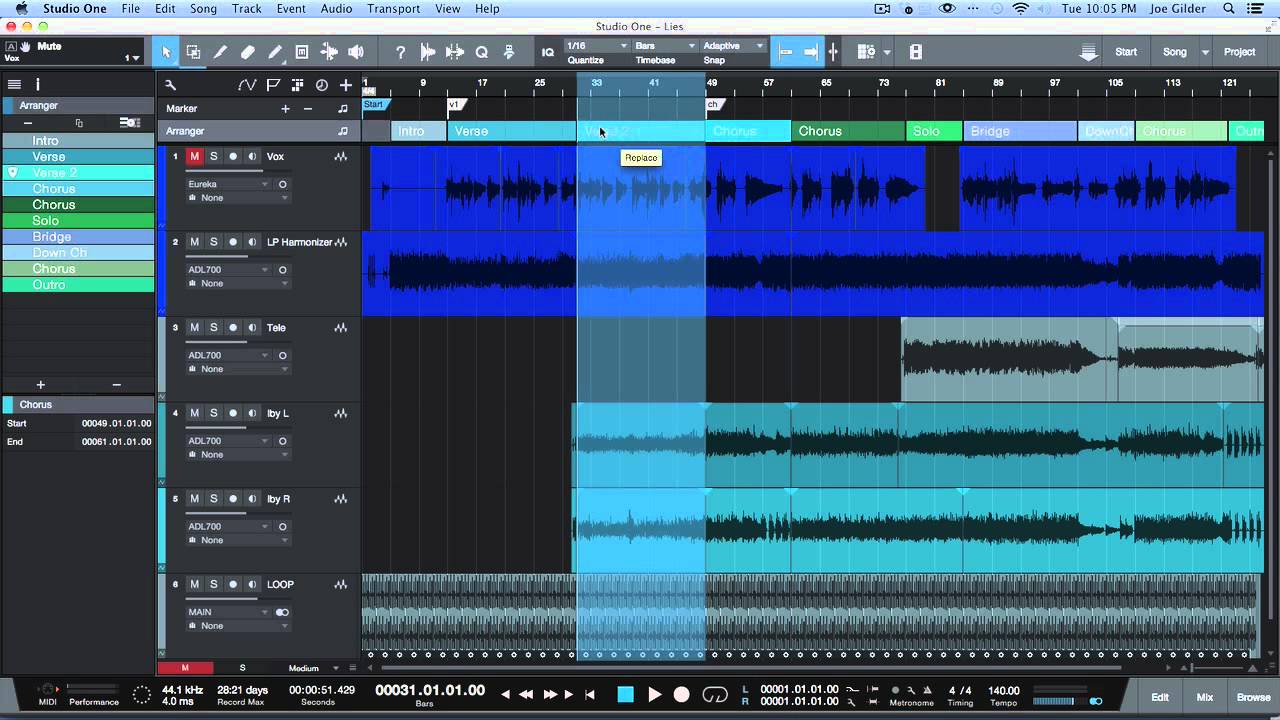This screenshot has width=1280, height=720.
Task: Switch to the Project page
Action: [x=1239, y=52]
